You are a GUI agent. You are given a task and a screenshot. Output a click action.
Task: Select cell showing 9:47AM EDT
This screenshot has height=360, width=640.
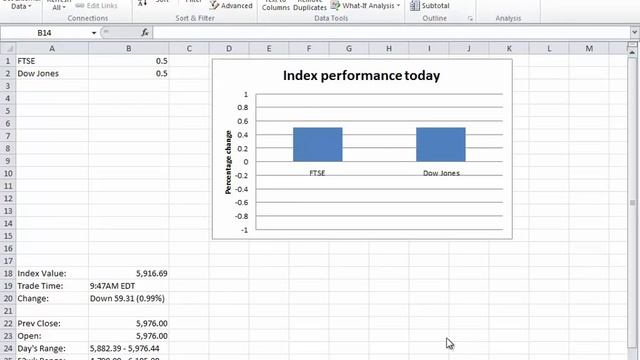coord(129,286)
